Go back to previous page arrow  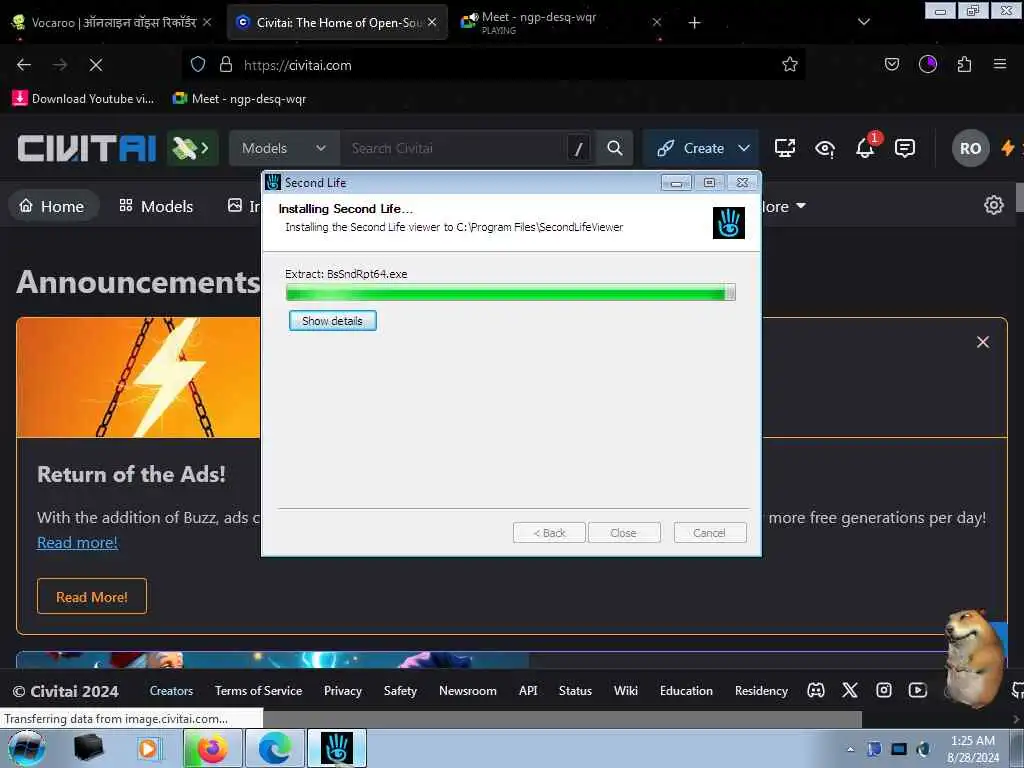24,65
